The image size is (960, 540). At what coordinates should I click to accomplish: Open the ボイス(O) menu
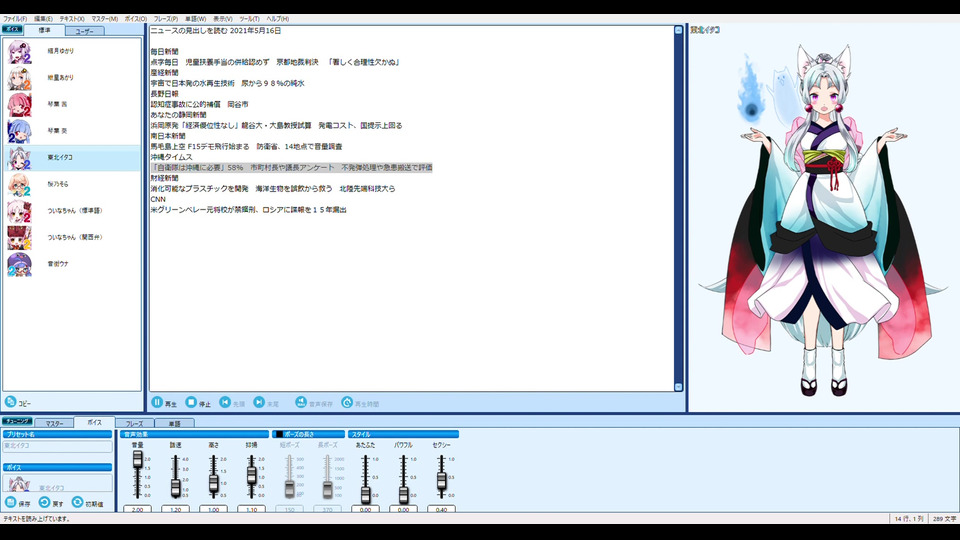coord(136,19)
